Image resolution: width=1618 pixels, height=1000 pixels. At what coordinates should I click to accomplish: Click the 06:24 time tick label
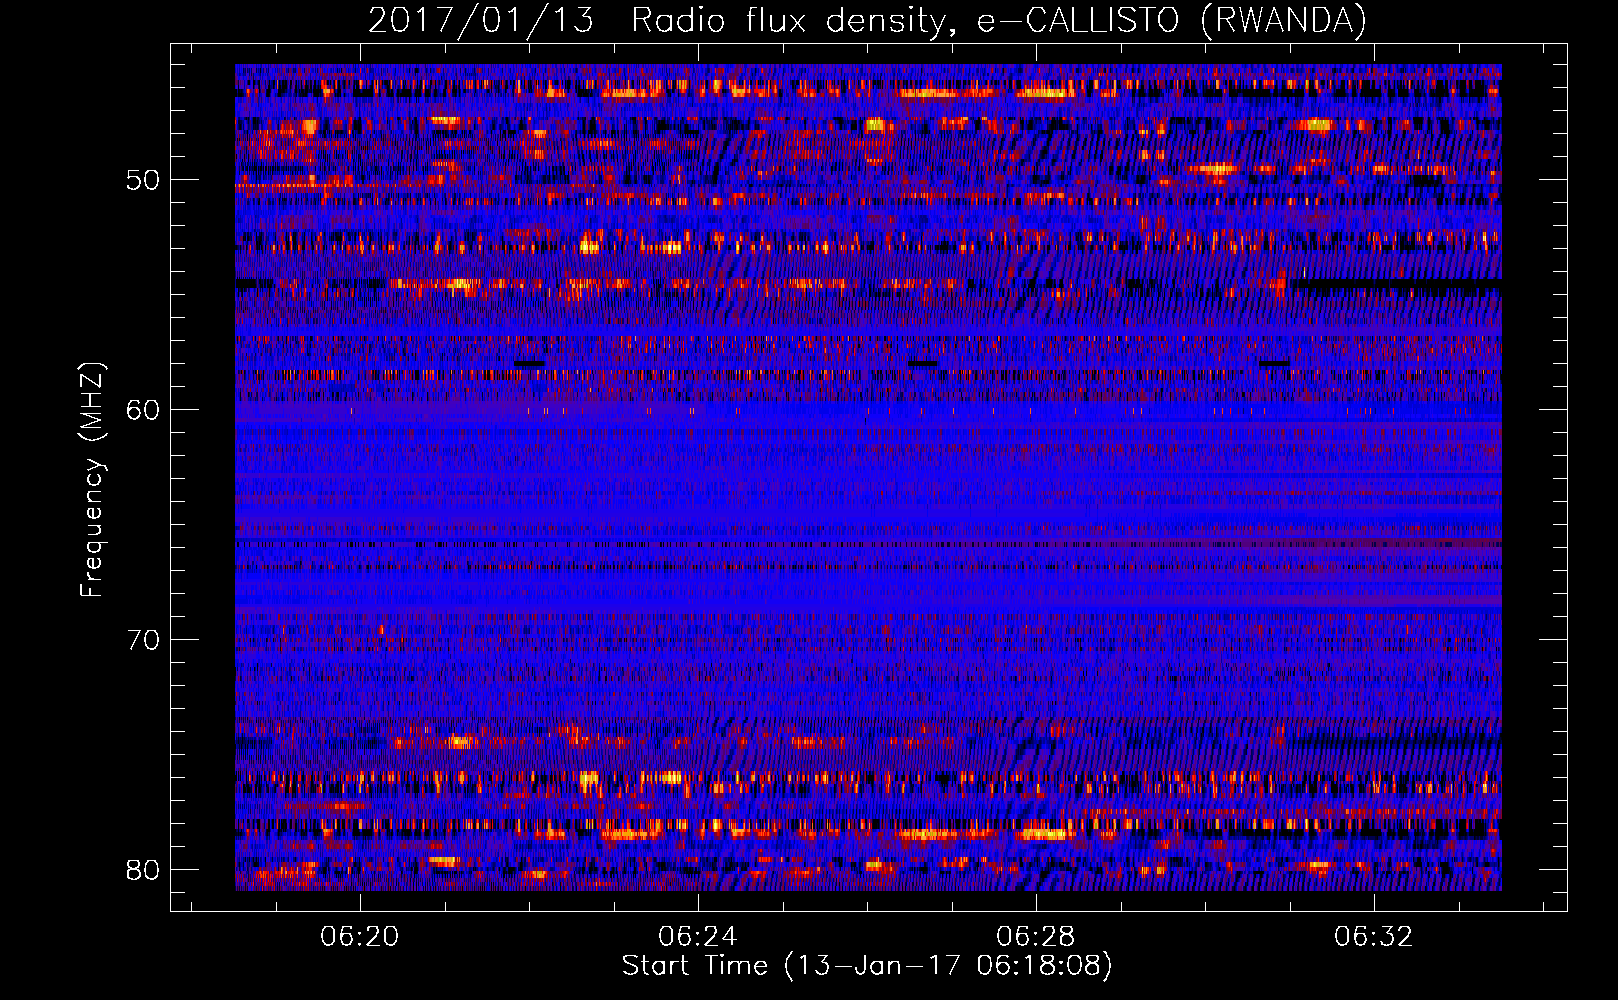[698, 936]
